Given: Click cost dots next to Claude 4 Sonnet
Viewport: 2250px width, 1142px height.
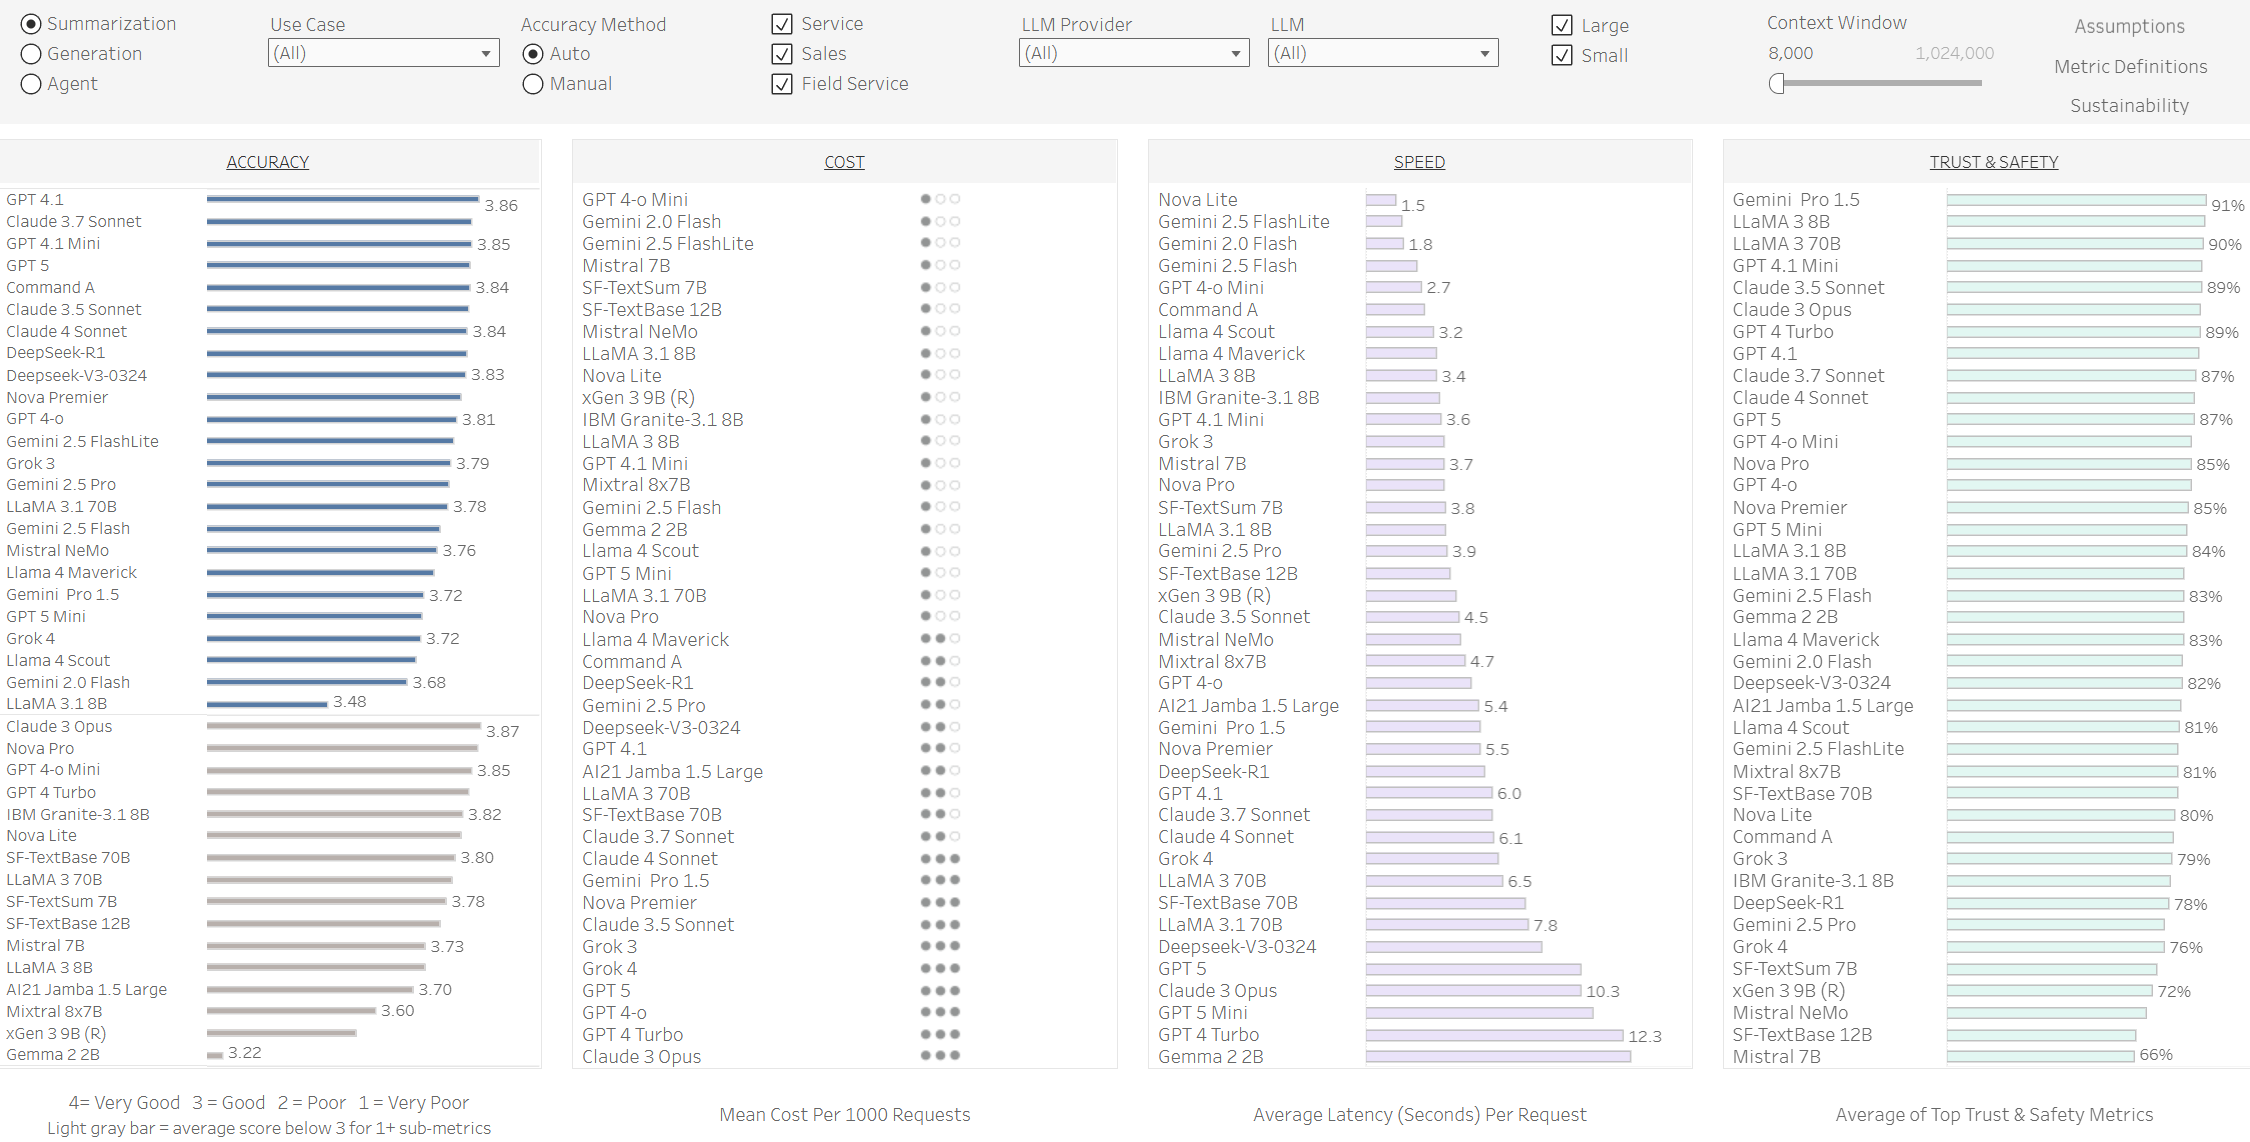Looking at the screenshot, I should 940,858.
